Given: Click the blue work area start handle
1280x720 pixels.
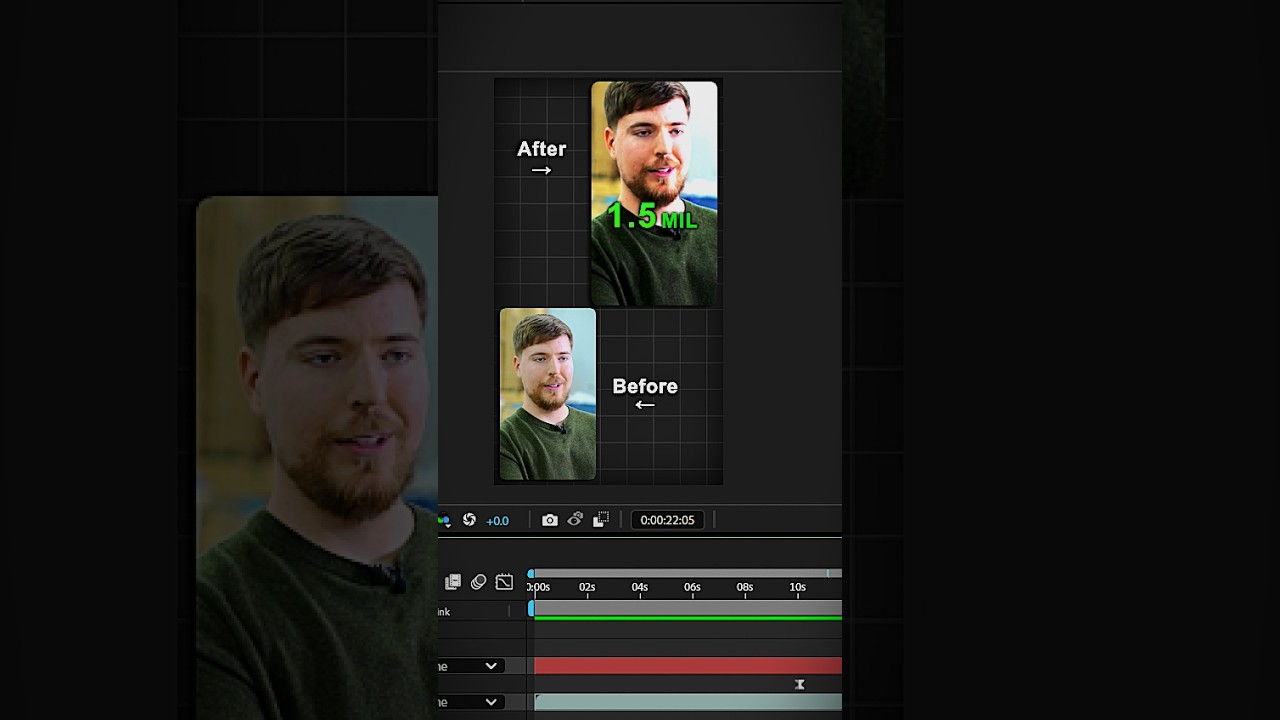Looking at the screenshot, I should pos(531,608).
